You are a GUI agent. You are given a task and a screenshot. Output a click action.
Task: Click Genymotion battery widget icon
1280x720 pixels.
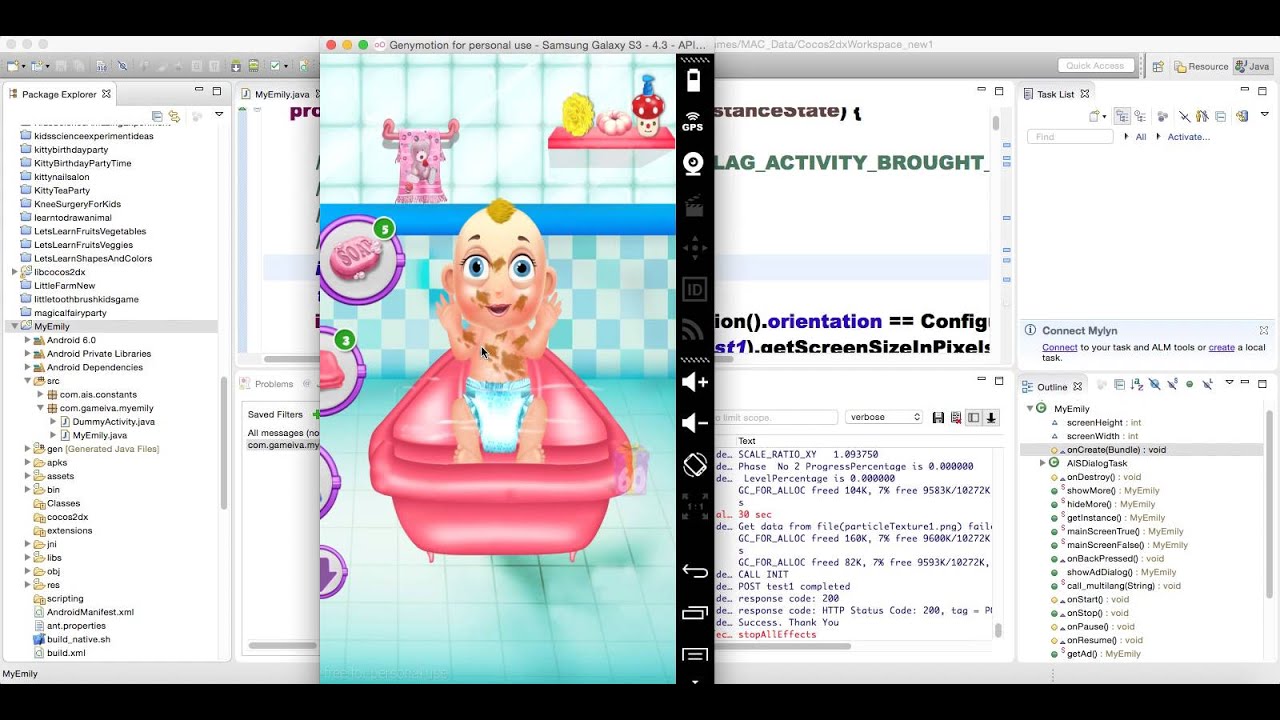(693, 80)
